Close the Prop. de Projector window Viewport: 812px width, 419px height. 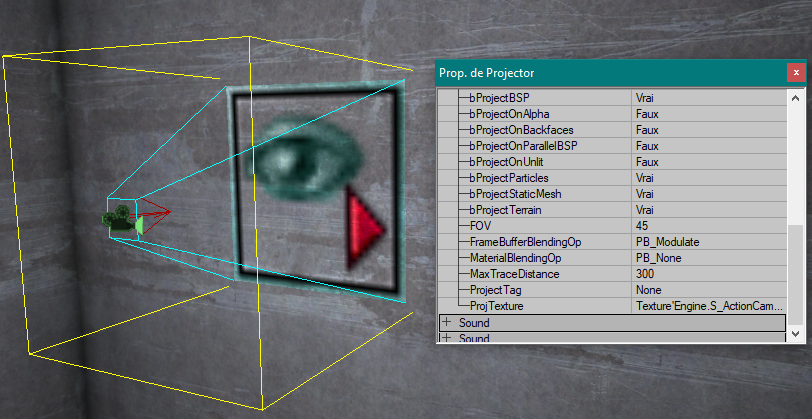tap(796, 73)
